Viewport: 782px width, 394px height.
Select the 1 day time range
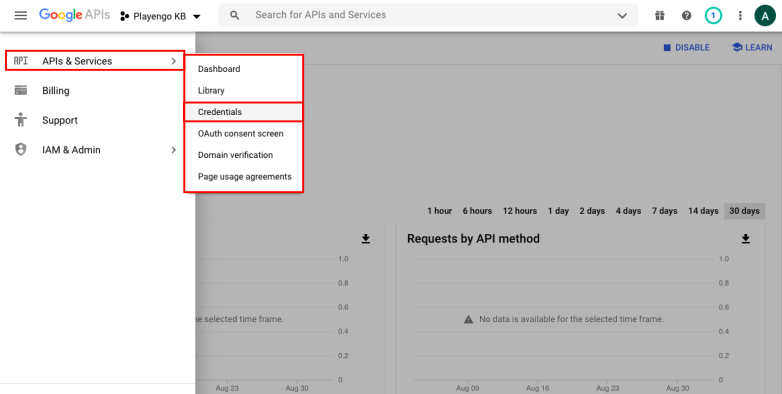pyautogui.click(x=558, y=211)
